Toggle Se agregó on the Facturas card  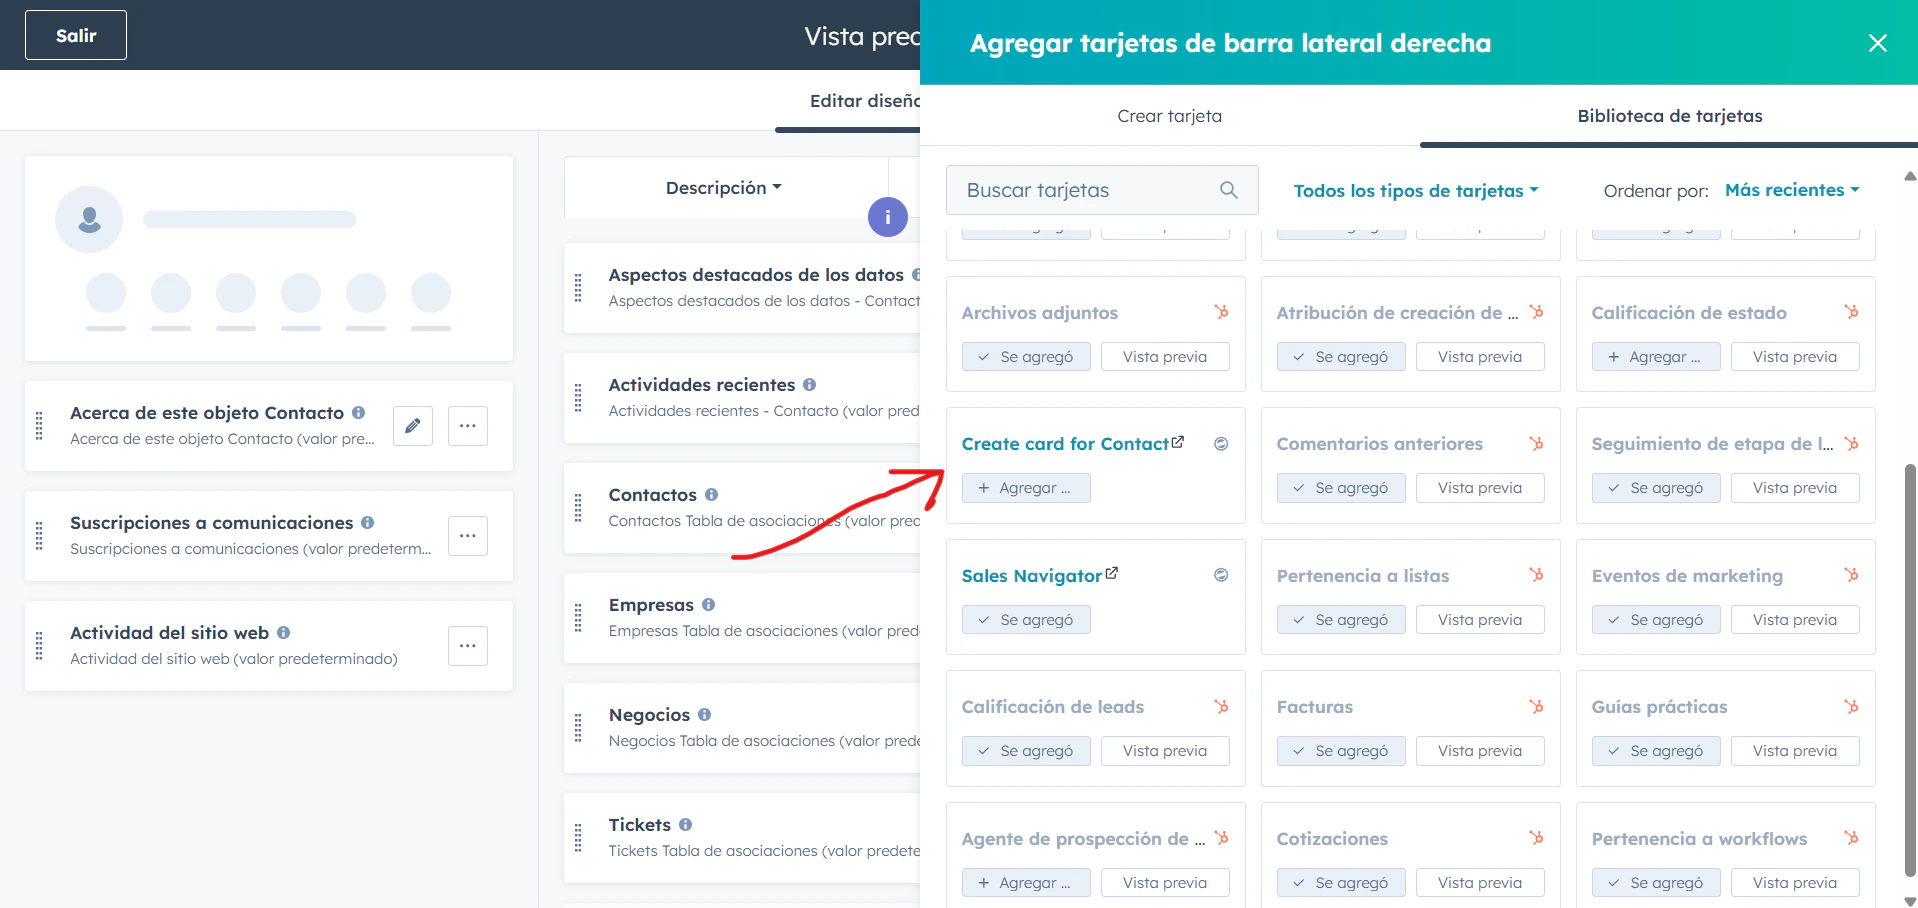tap(1341, 750)
